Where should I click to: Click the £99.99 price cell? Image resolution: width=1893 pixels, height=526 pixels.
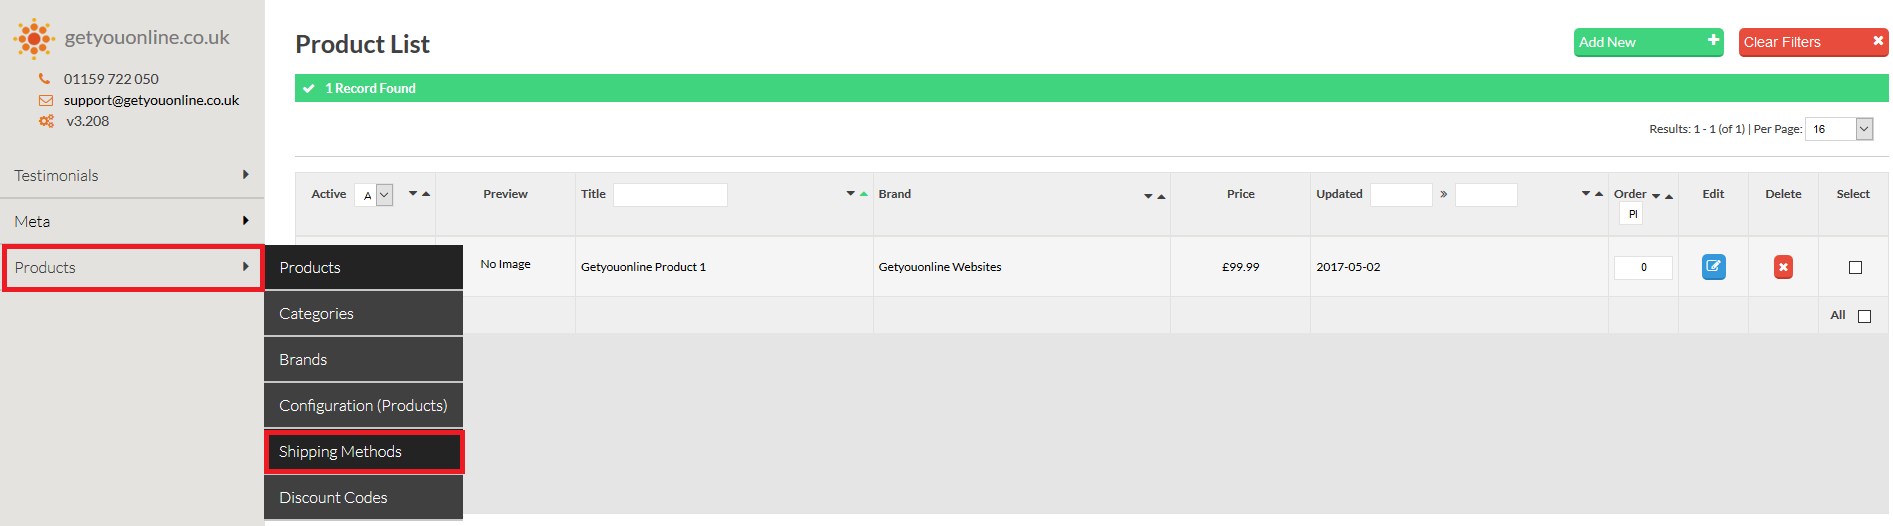pyautogui.click(x=1240, y=267)
